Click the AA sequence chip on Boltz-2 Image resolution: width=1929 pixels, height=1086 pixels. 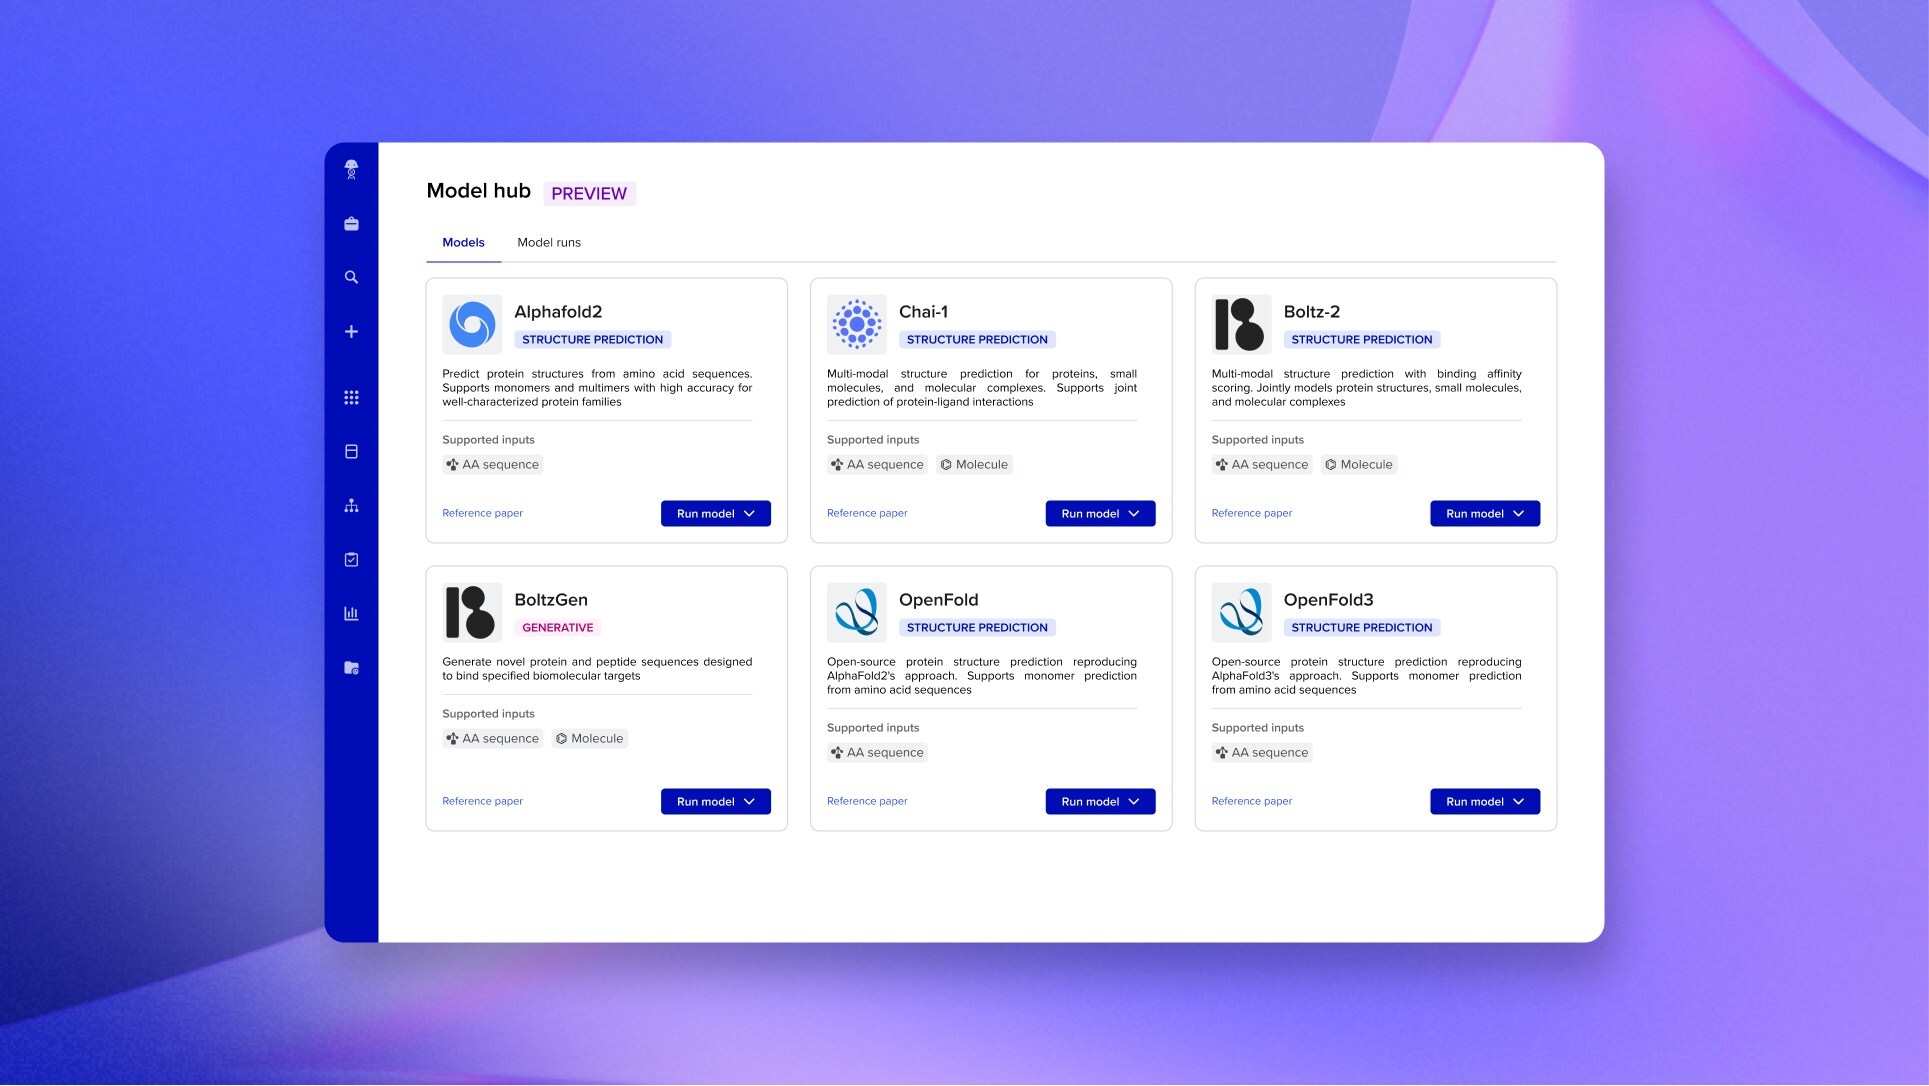click(x=1262, y=465)
